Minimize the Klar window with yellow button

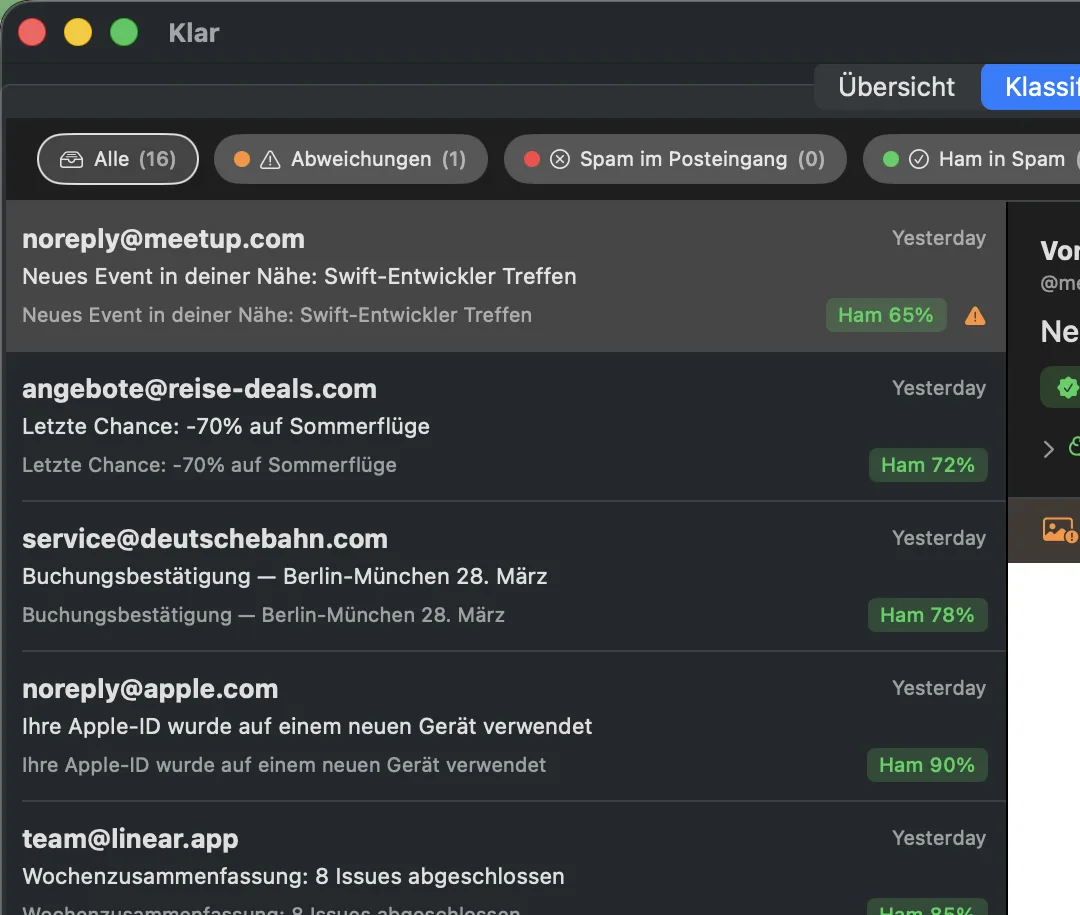pyautogui.click(x=78, y=32)
